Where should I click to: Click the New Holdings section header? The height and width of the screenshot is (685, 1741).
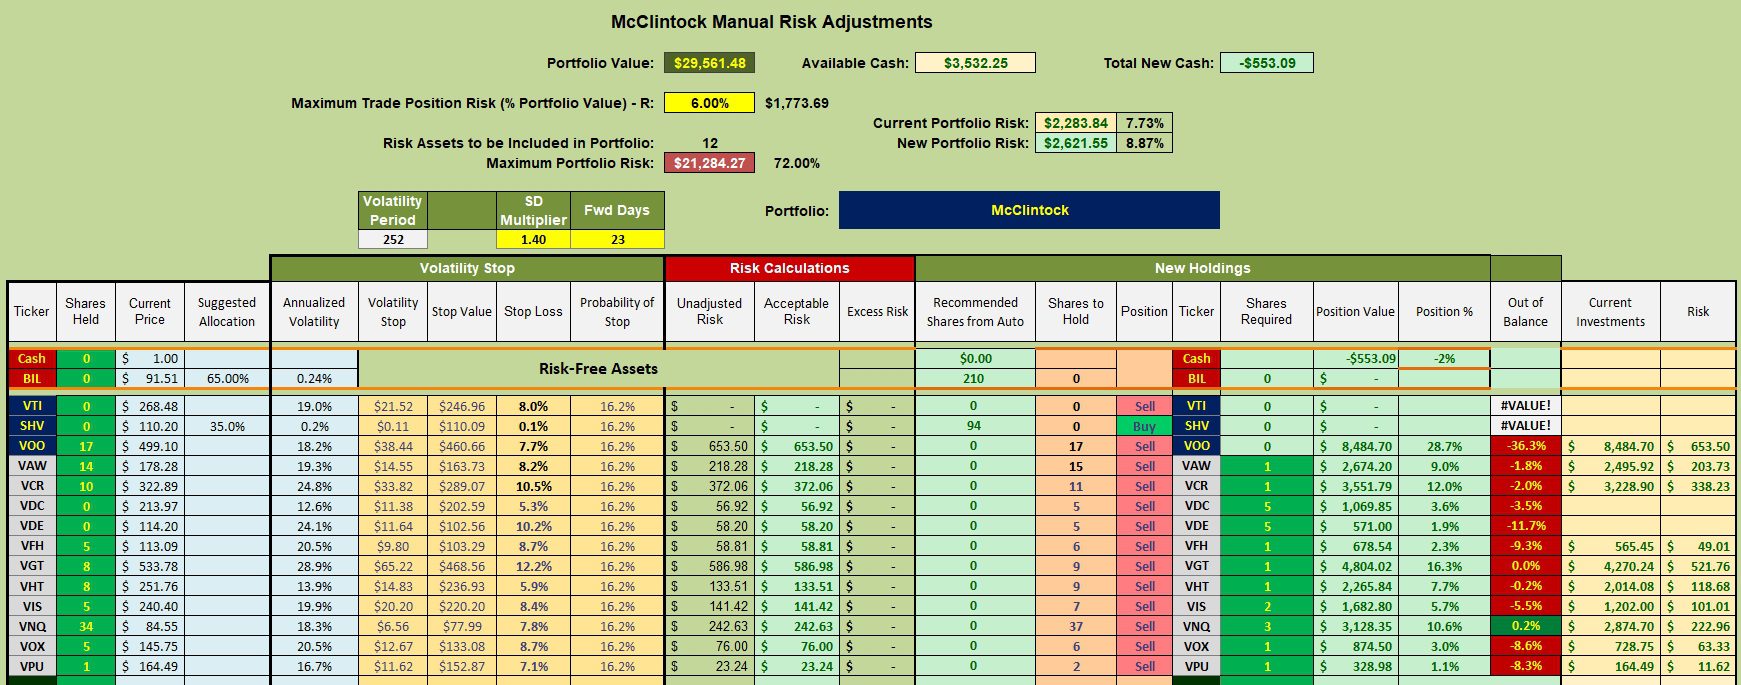[1202, 268]
